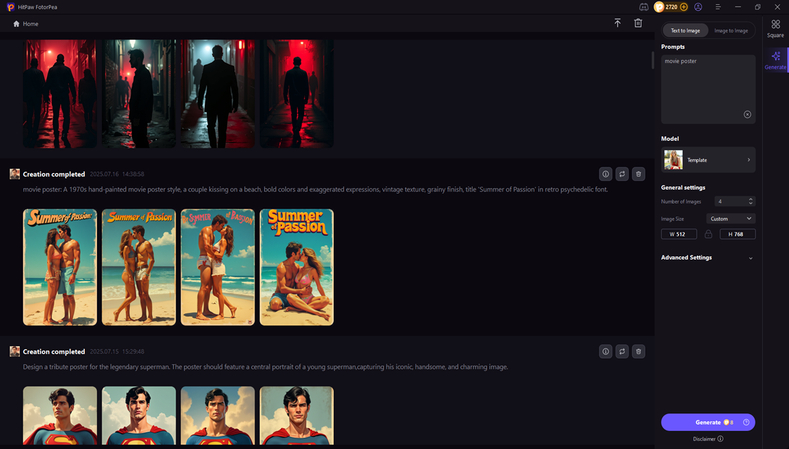Open the Template model selector
The image size is (789, 449).
click(708, 160)
